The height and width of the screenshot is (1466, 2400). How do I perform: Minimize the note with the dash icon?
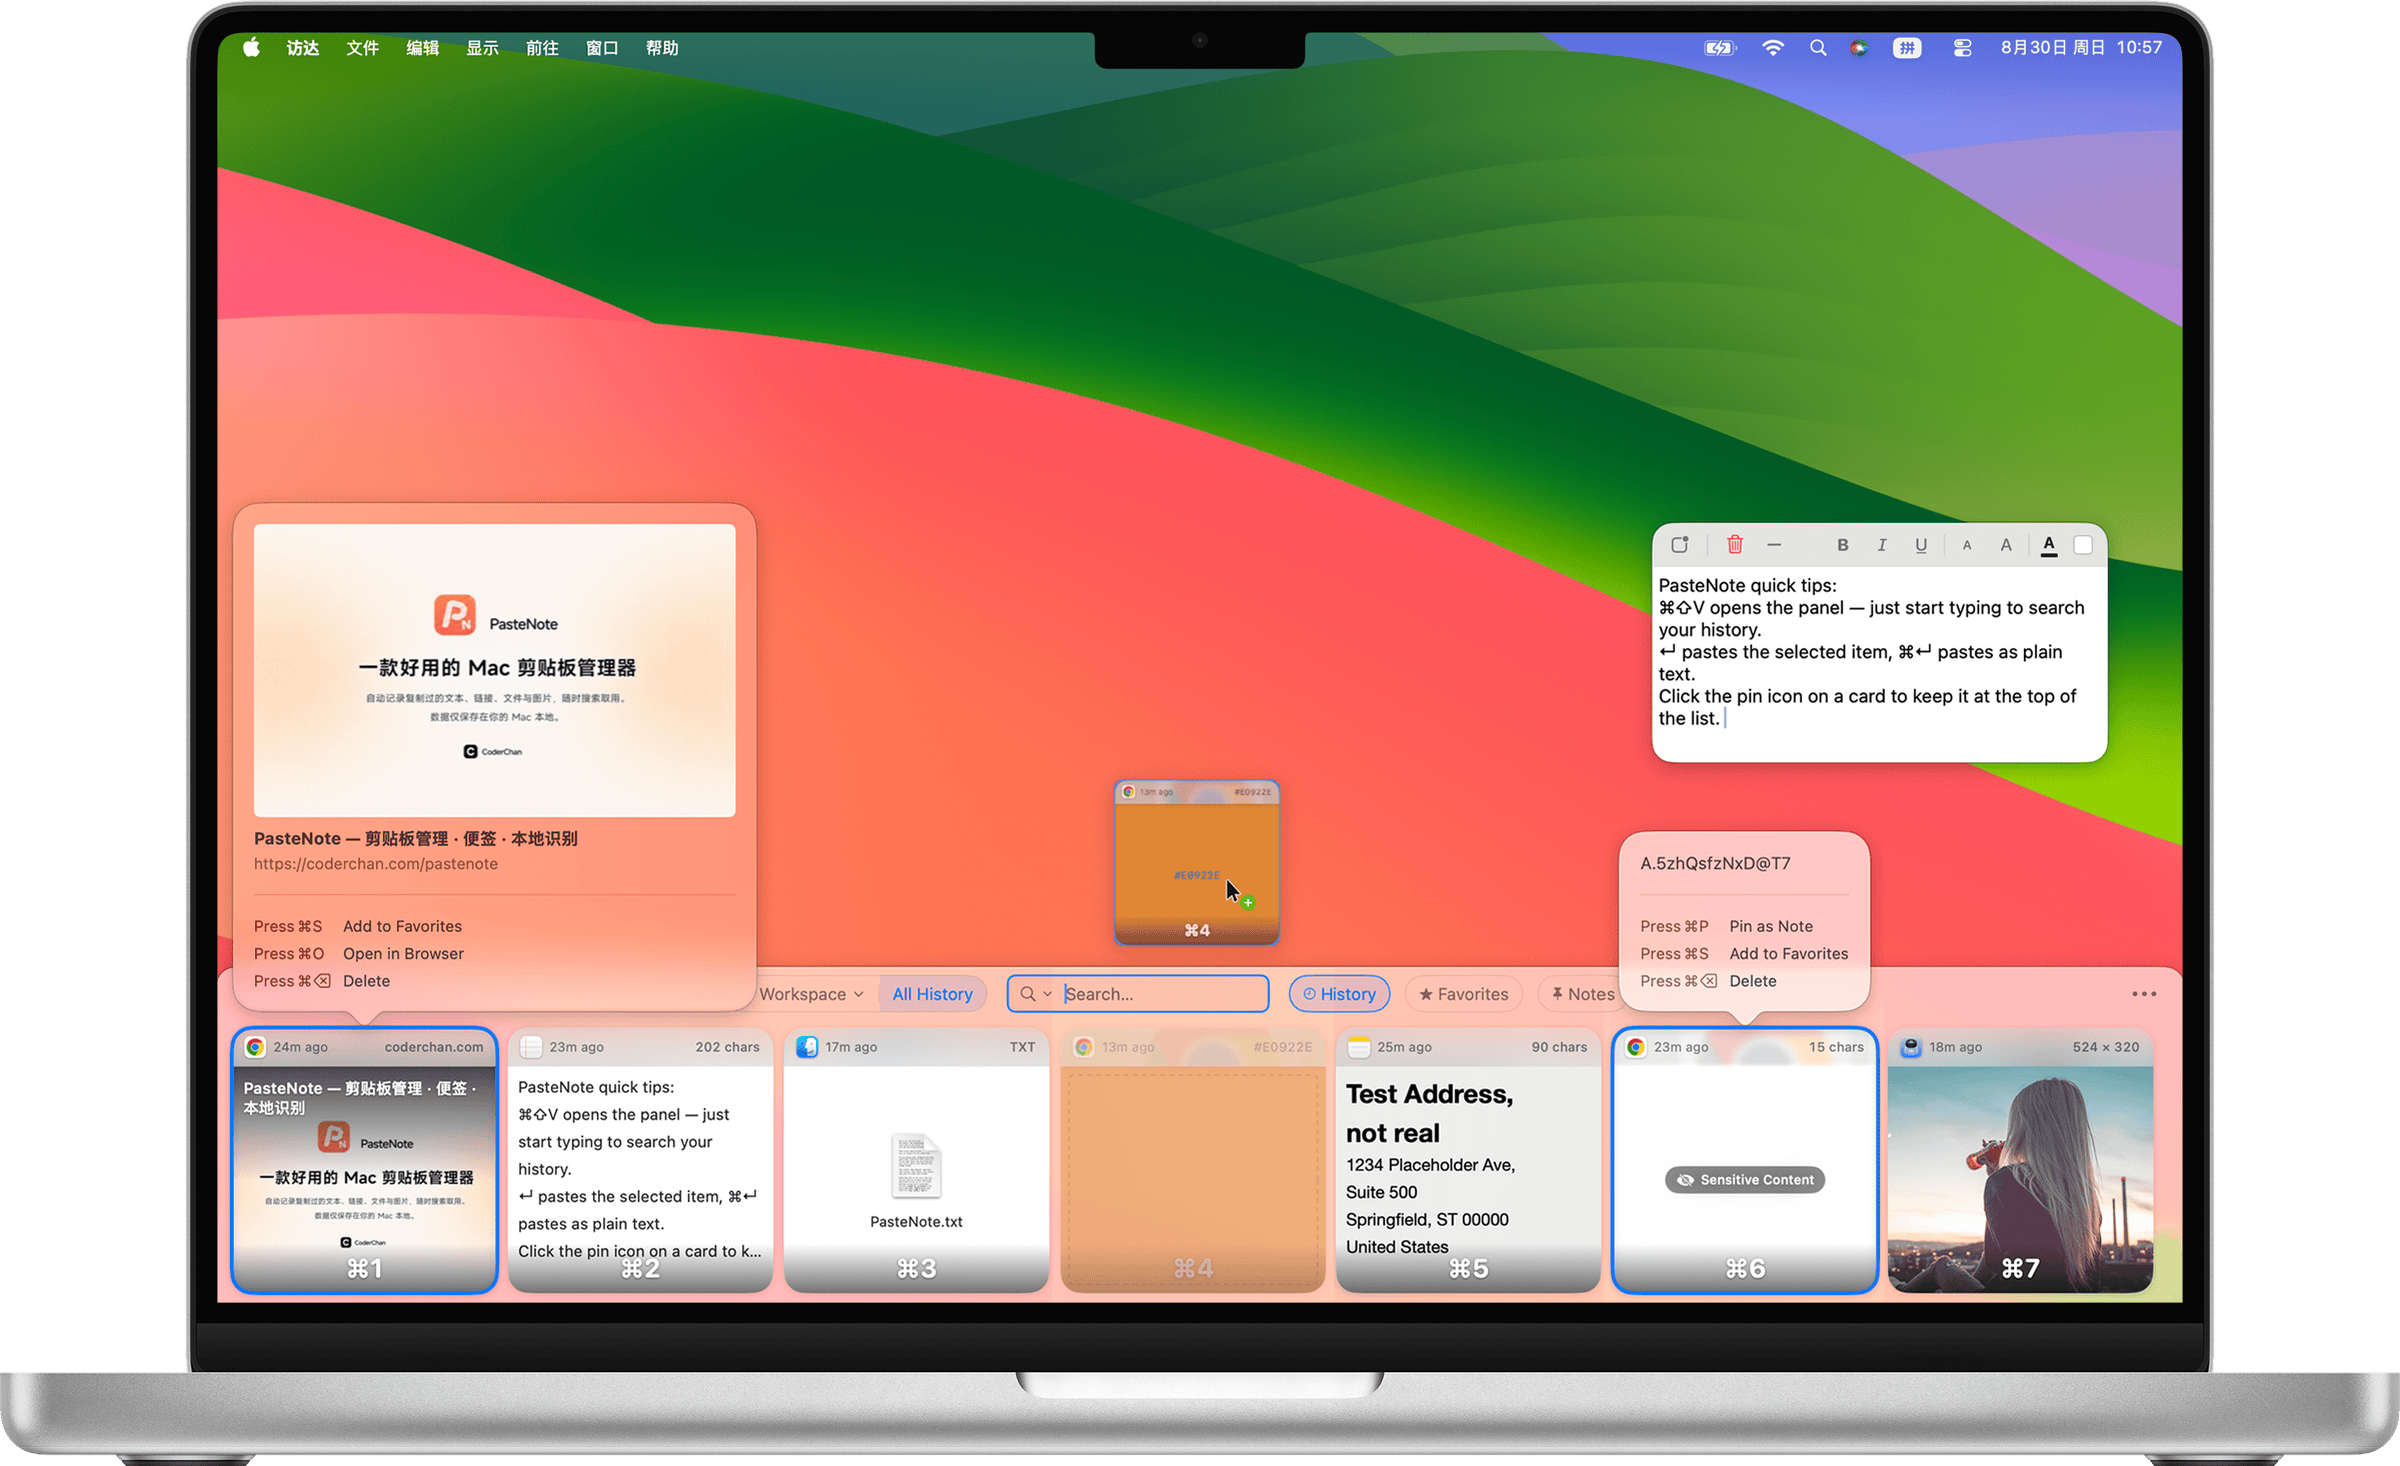(1774, 545)
